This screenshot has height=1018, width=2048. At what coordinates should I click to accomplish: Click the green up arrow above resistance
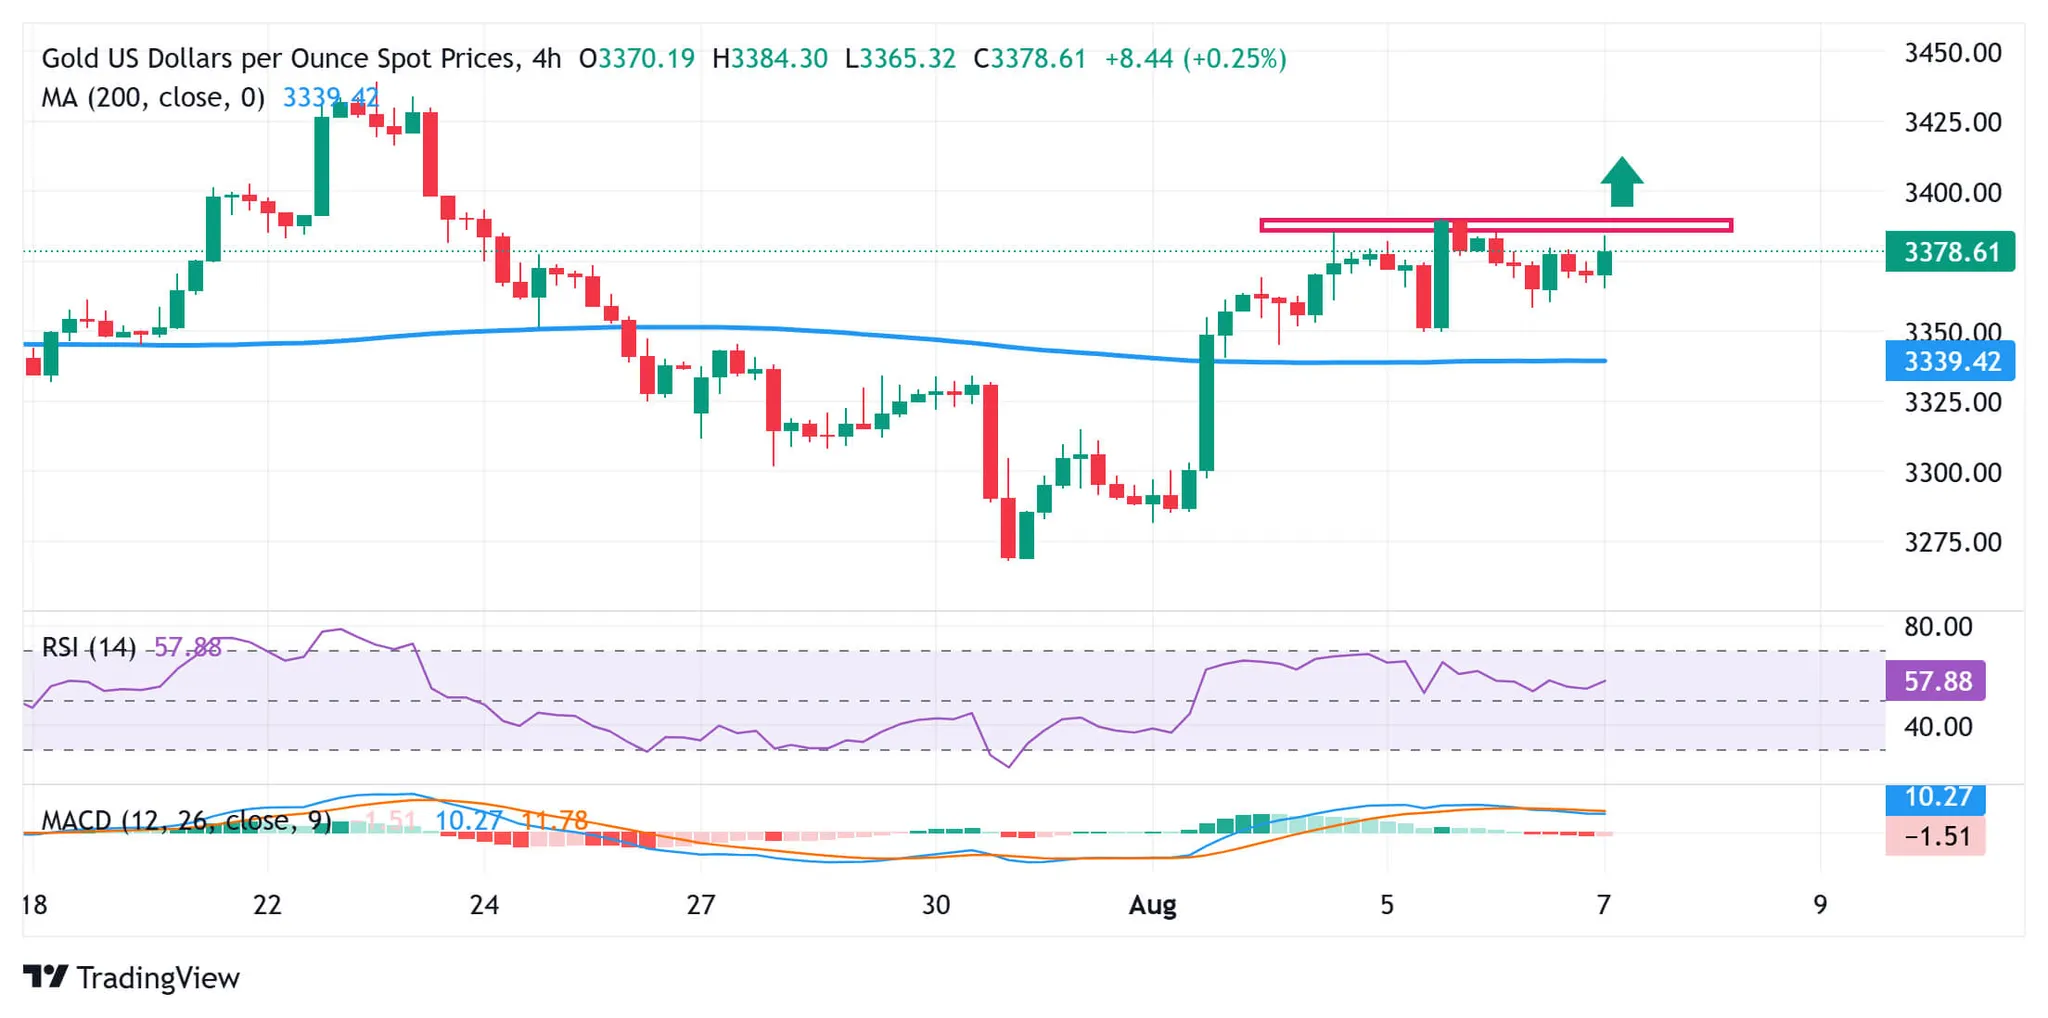click(x=1621, y=182)
